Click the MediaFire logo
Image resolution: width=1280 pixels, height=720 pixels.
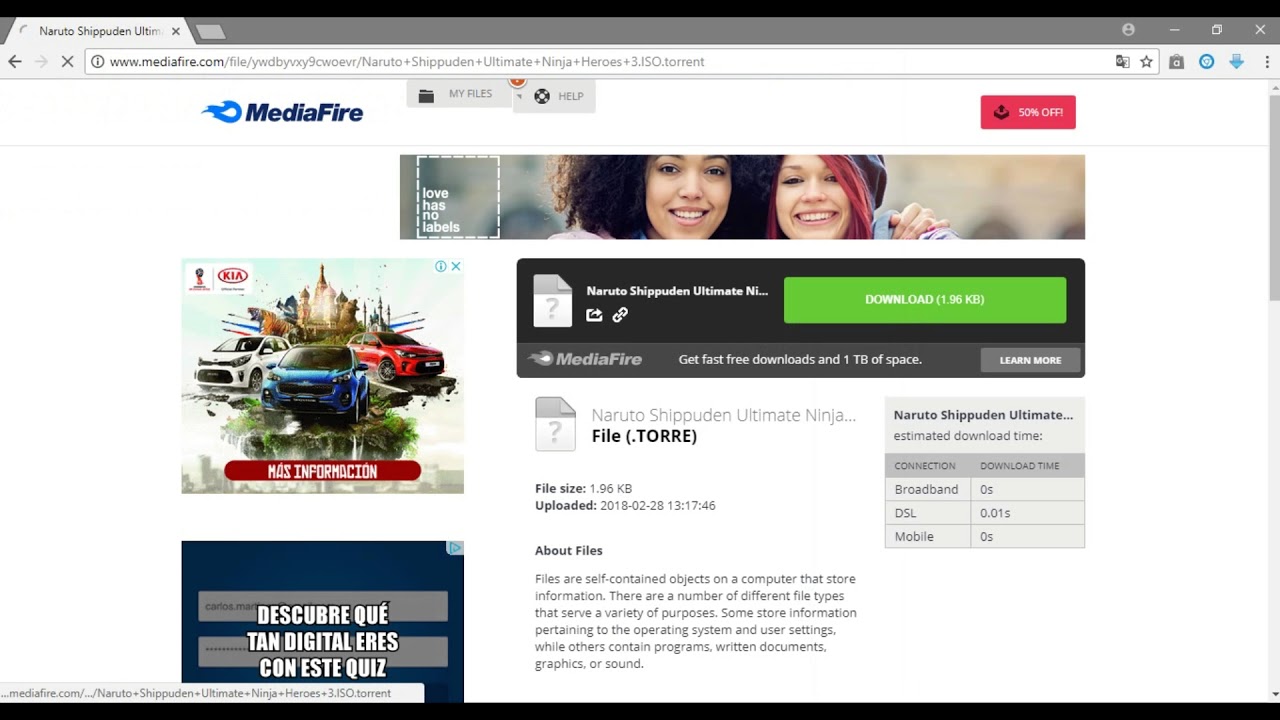pos(282,112)
